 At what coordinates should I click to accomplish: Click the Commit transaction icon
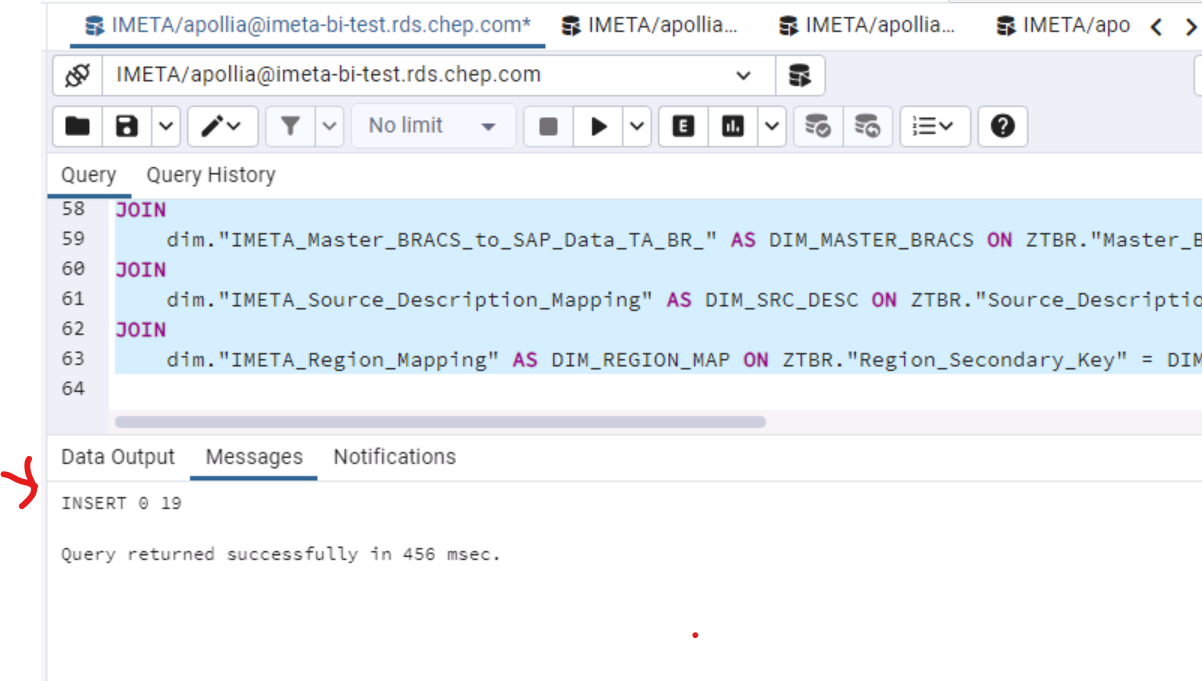point(818,126)
